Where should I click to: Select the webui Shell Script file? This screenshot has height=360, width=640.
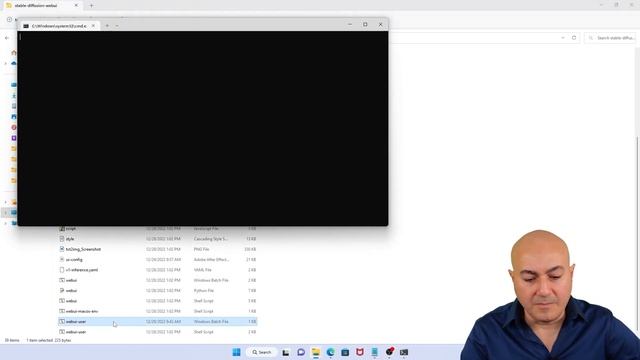[x=158, y=301]
